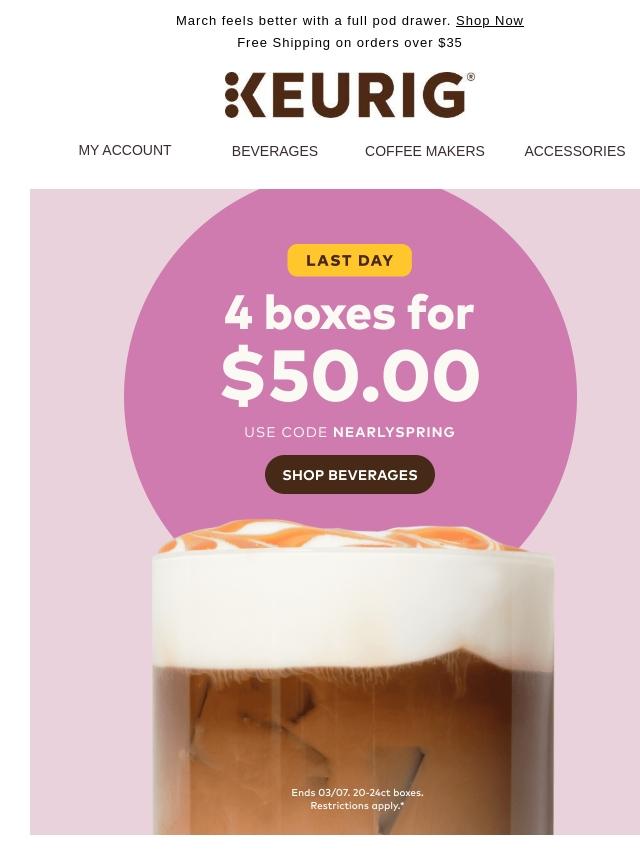
Task: Click 'Free Shipping on orders over $35' text
Action: coord(350,42)
